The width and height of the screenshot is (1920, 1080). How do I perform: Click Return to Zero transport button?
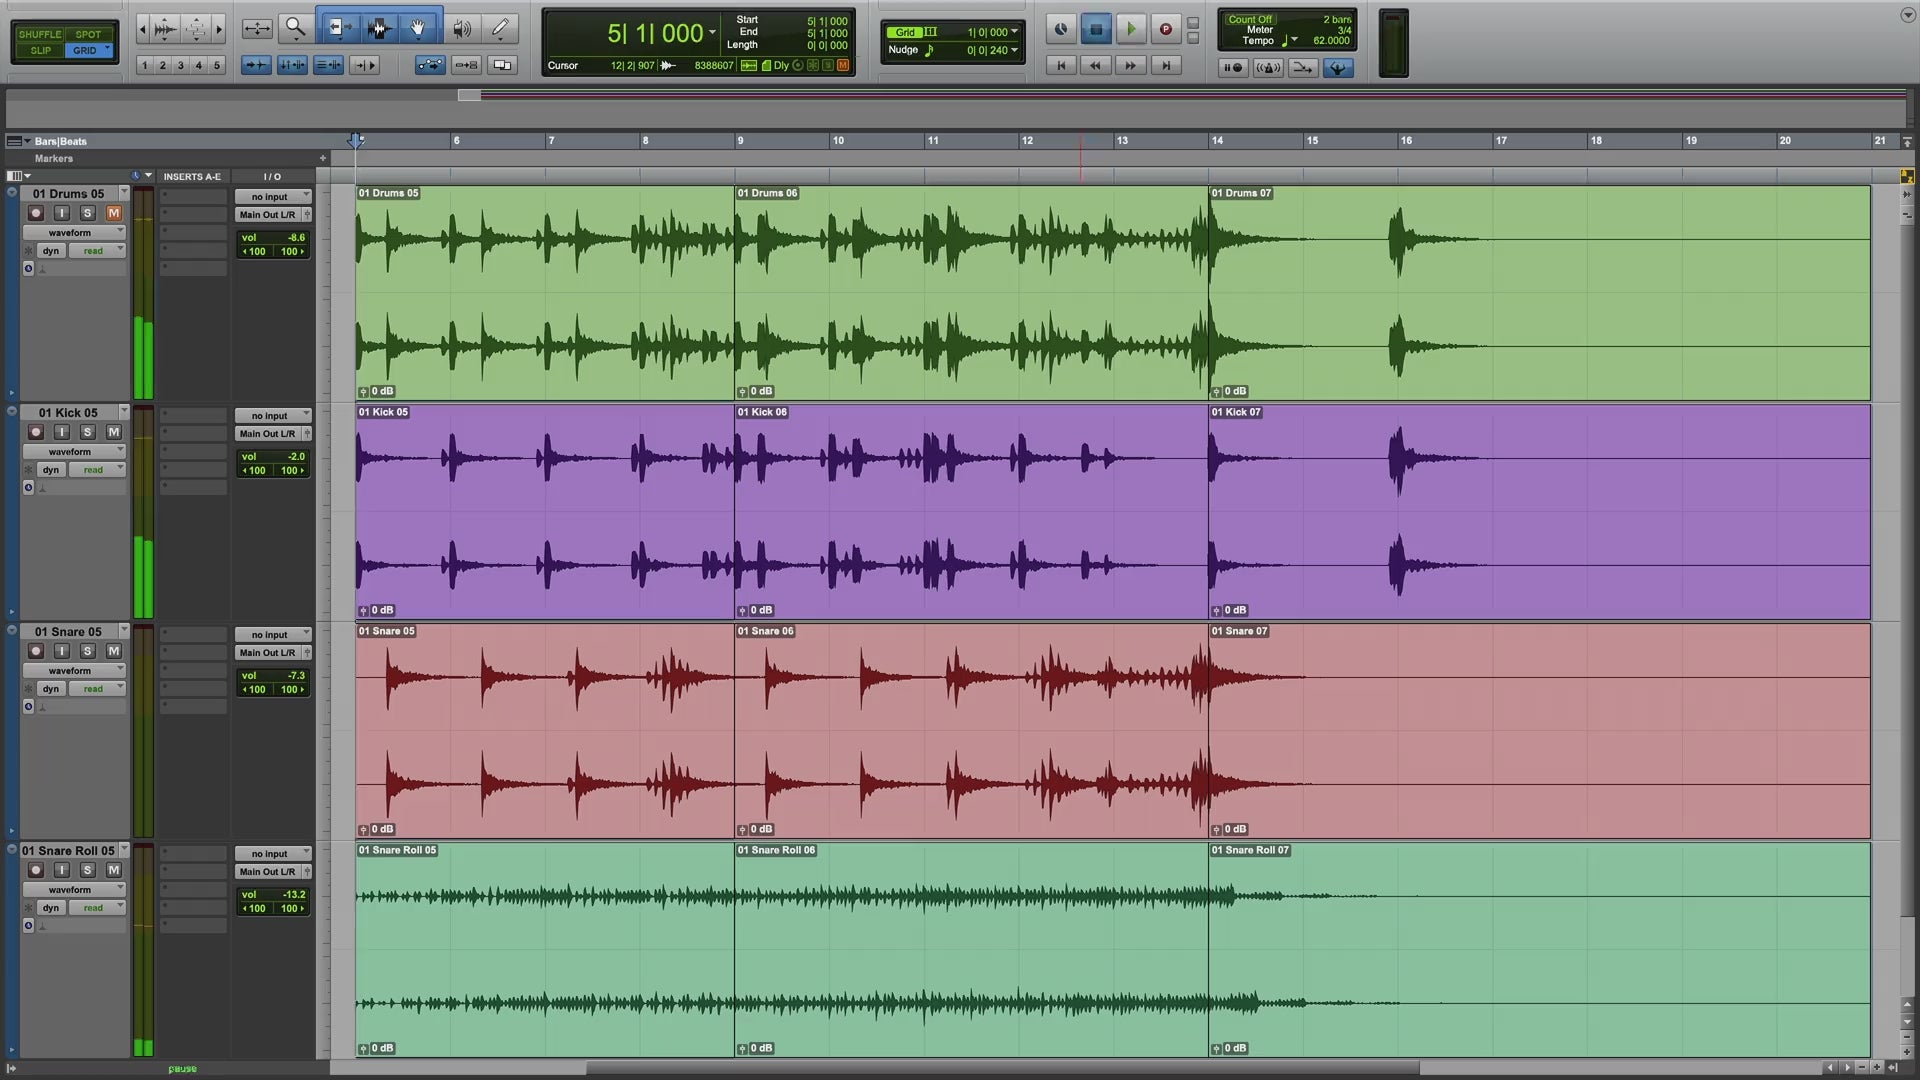click(1061, 65)
